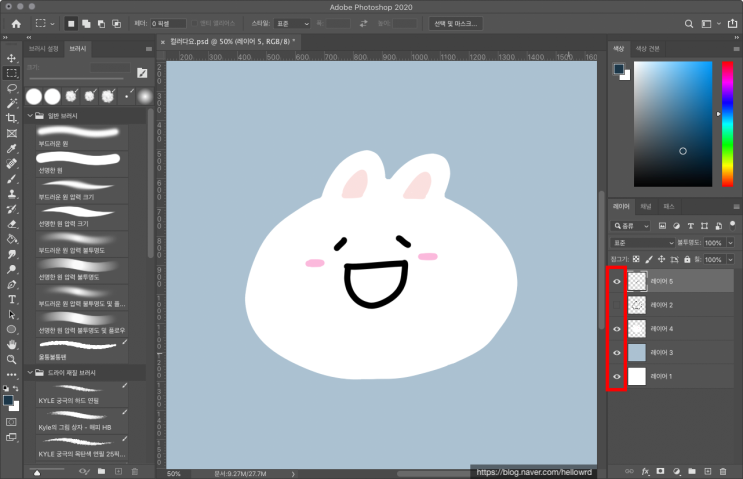This screenshot has width=743, height=479.
Task: Open the fill 100% slider arrow
Action: coord(730,259)
